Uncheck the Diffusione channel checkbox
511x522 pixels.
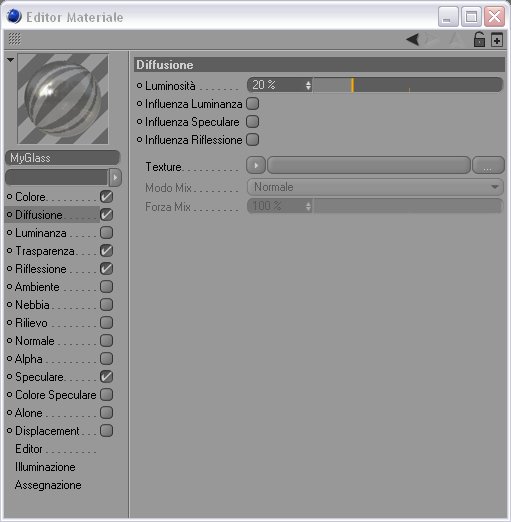107,215
